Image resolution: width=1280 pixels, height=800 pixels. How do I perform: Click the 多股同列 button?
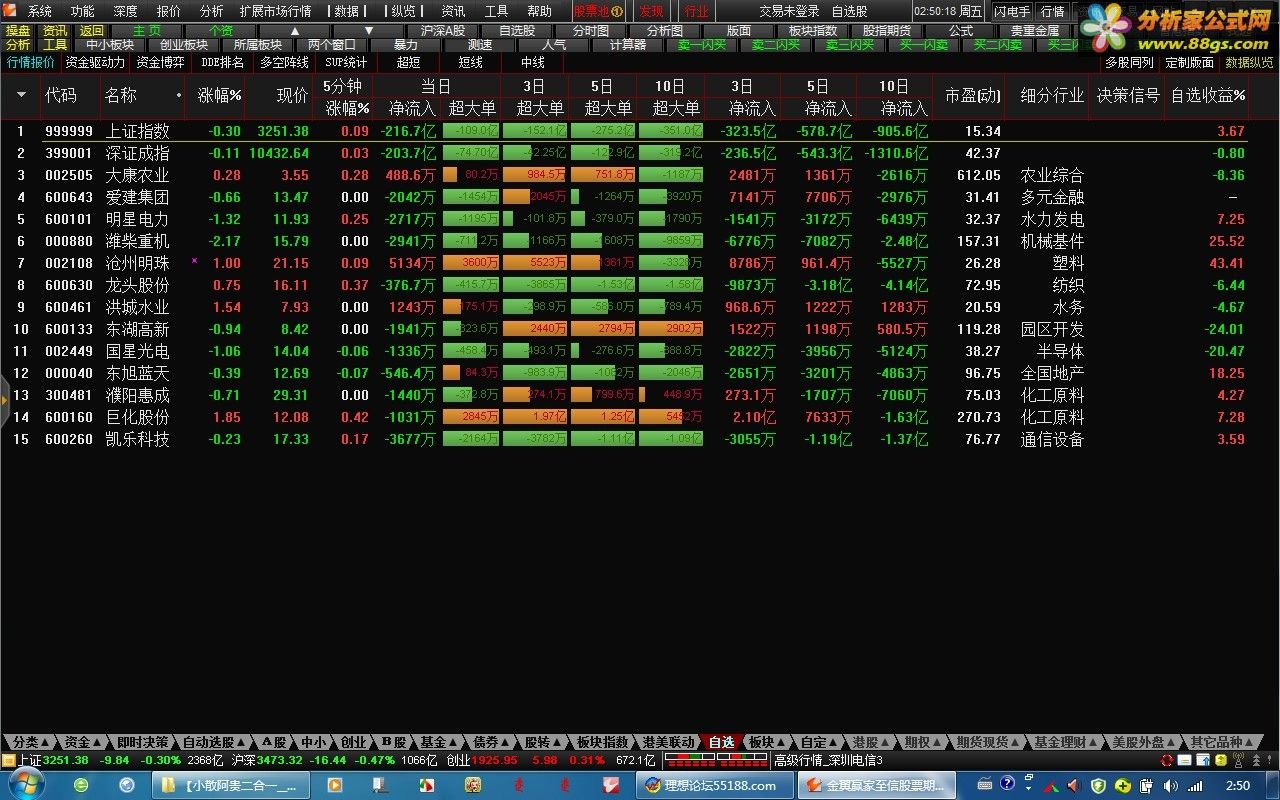pyautogui.click(x=1129, y=62)
